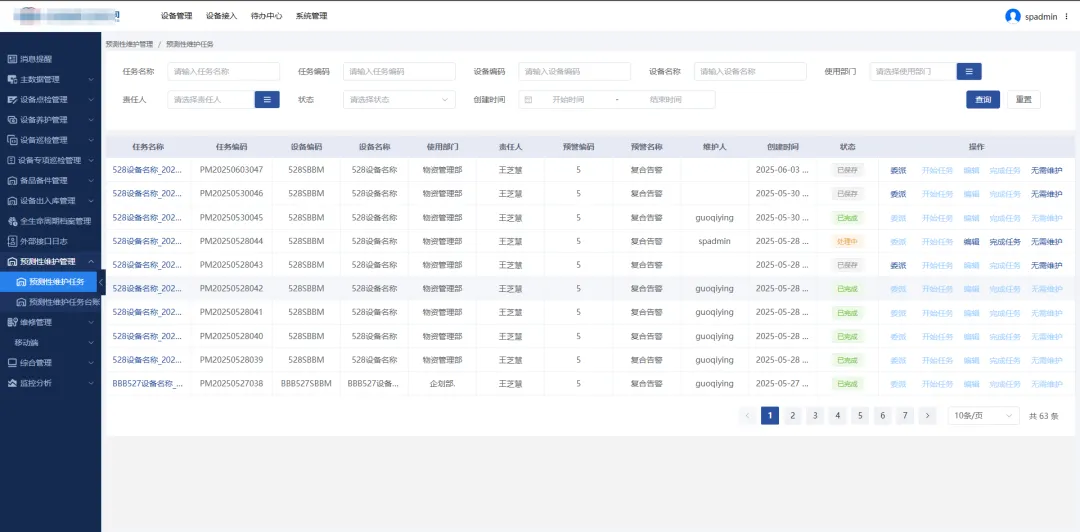1080x532 pixels.
Task: Click the calendar icon in 创建时间 field
Action: 528,100
